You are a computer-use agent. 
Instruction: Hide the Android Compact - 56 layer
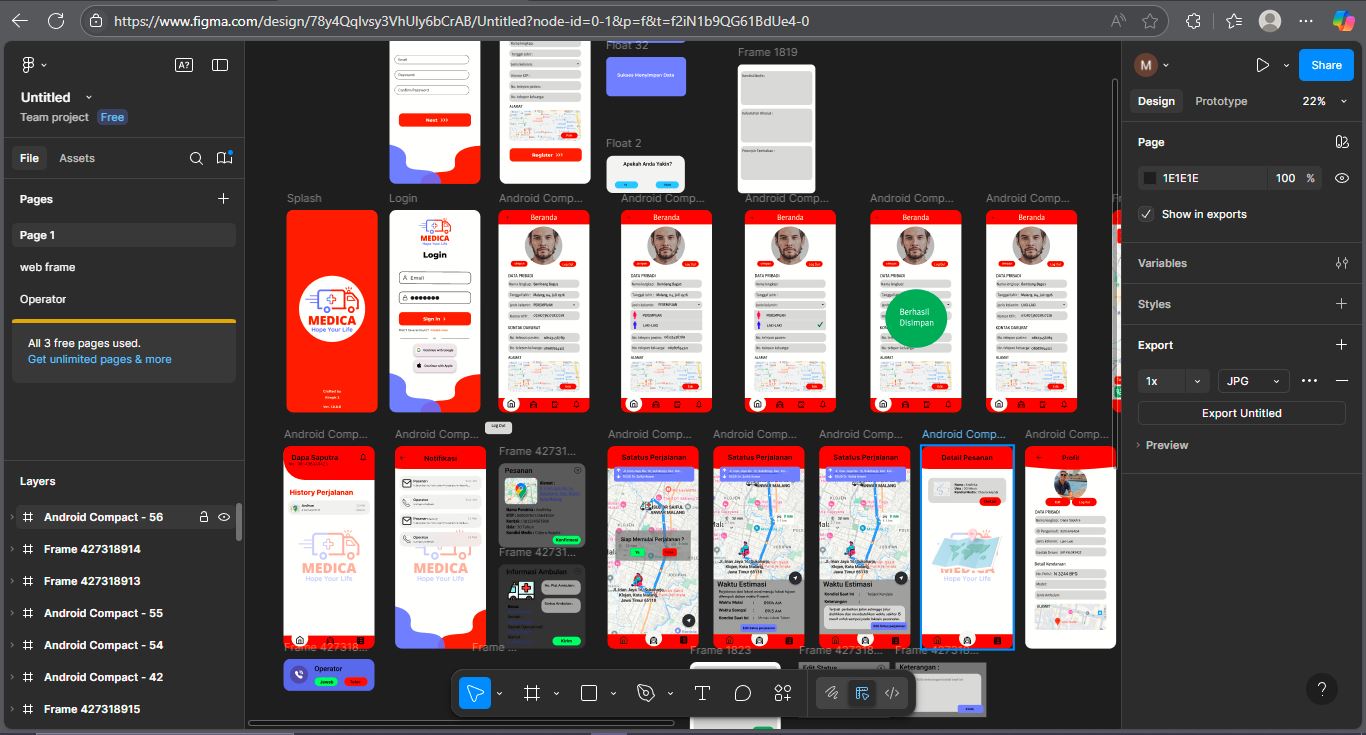point(224,517)
